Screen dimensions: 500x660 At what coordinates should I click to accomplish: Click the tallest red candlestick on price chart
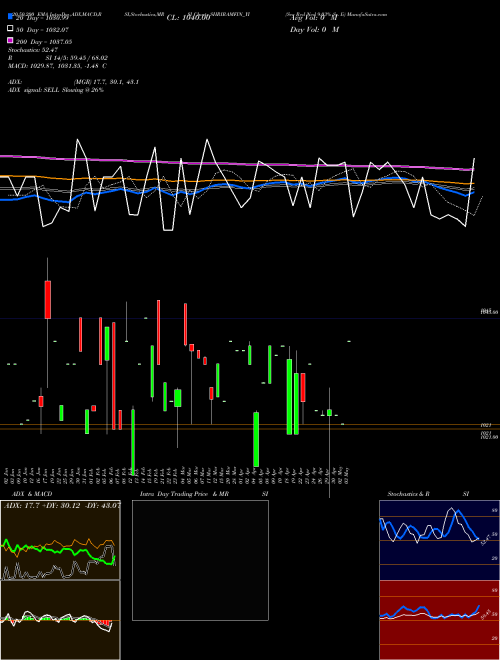click(114, 376)
